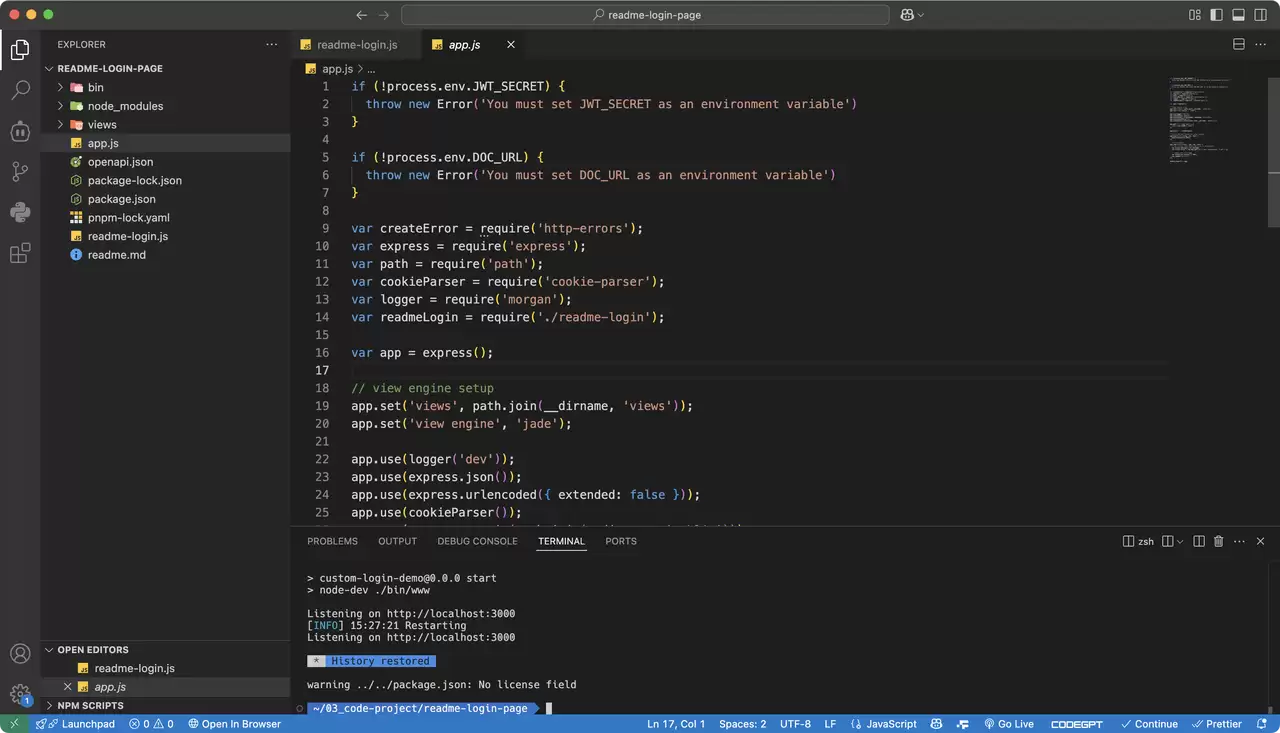Open the Manage gear icon
Image resolution: width=1280 pixels, height=733 pixels.
pyautogui.click(x=20, y=694)
